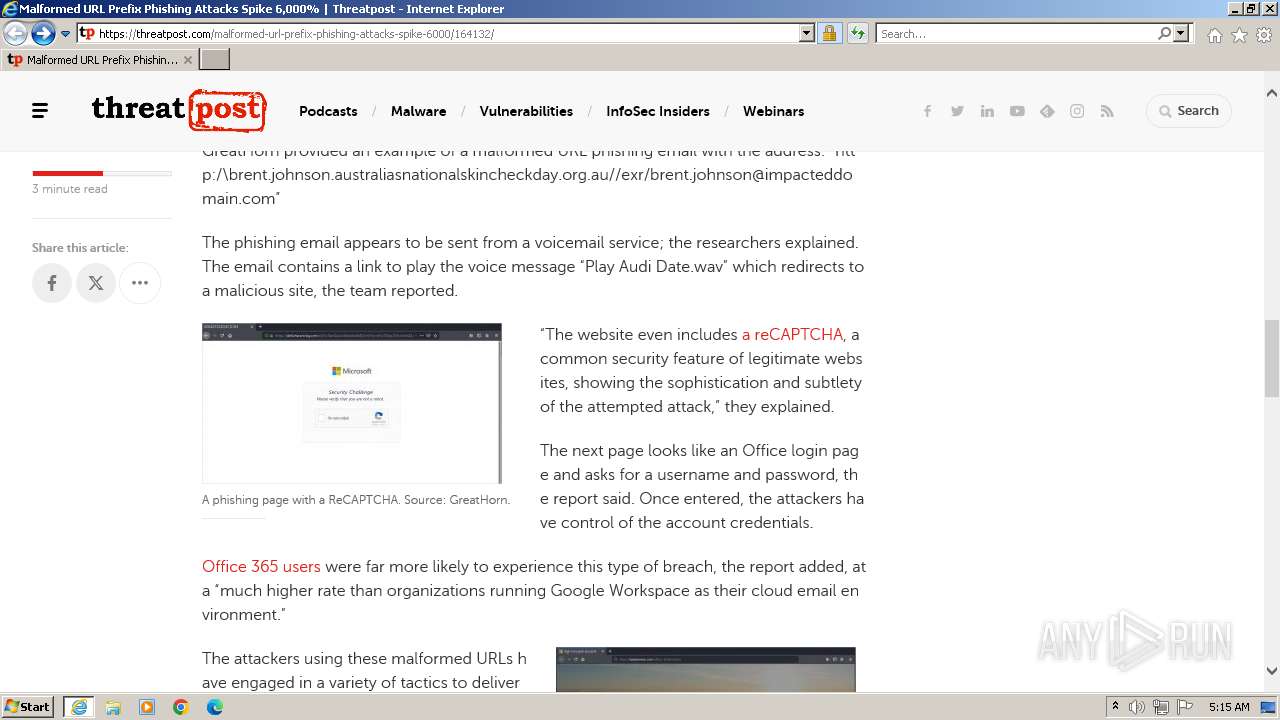
Task: Click the magnifier icon in IE search box
Action: point(1164,33)
